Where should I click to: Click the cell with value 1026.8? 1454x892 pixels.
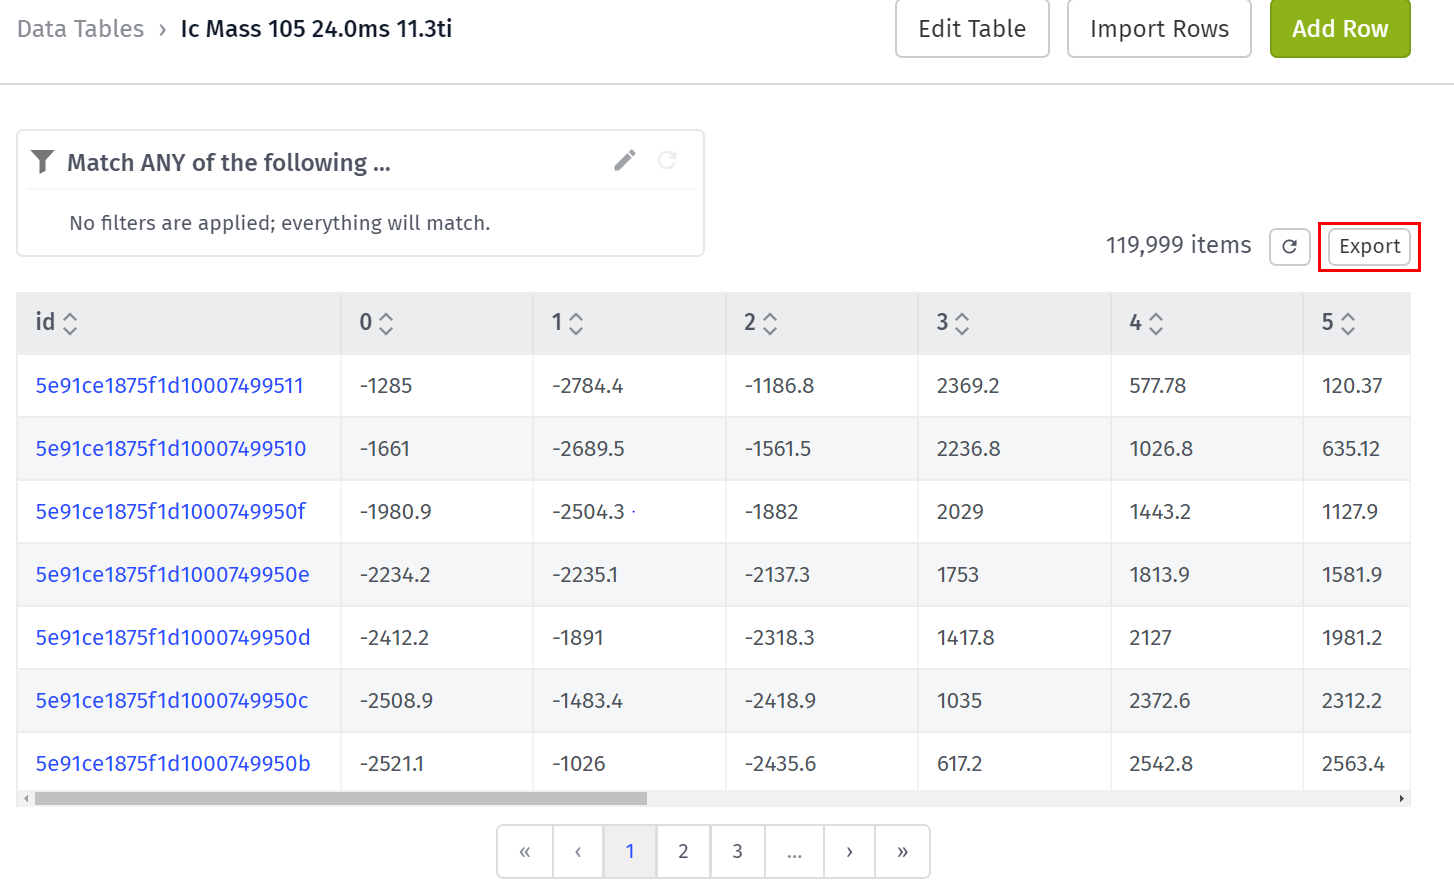pos(1207,449)
